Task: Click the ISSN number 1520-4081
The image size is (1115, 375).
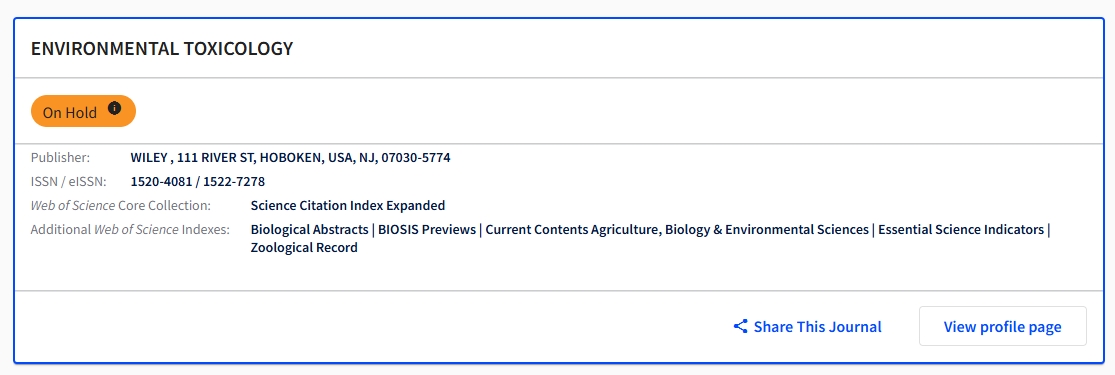Action: coord(161,181)
